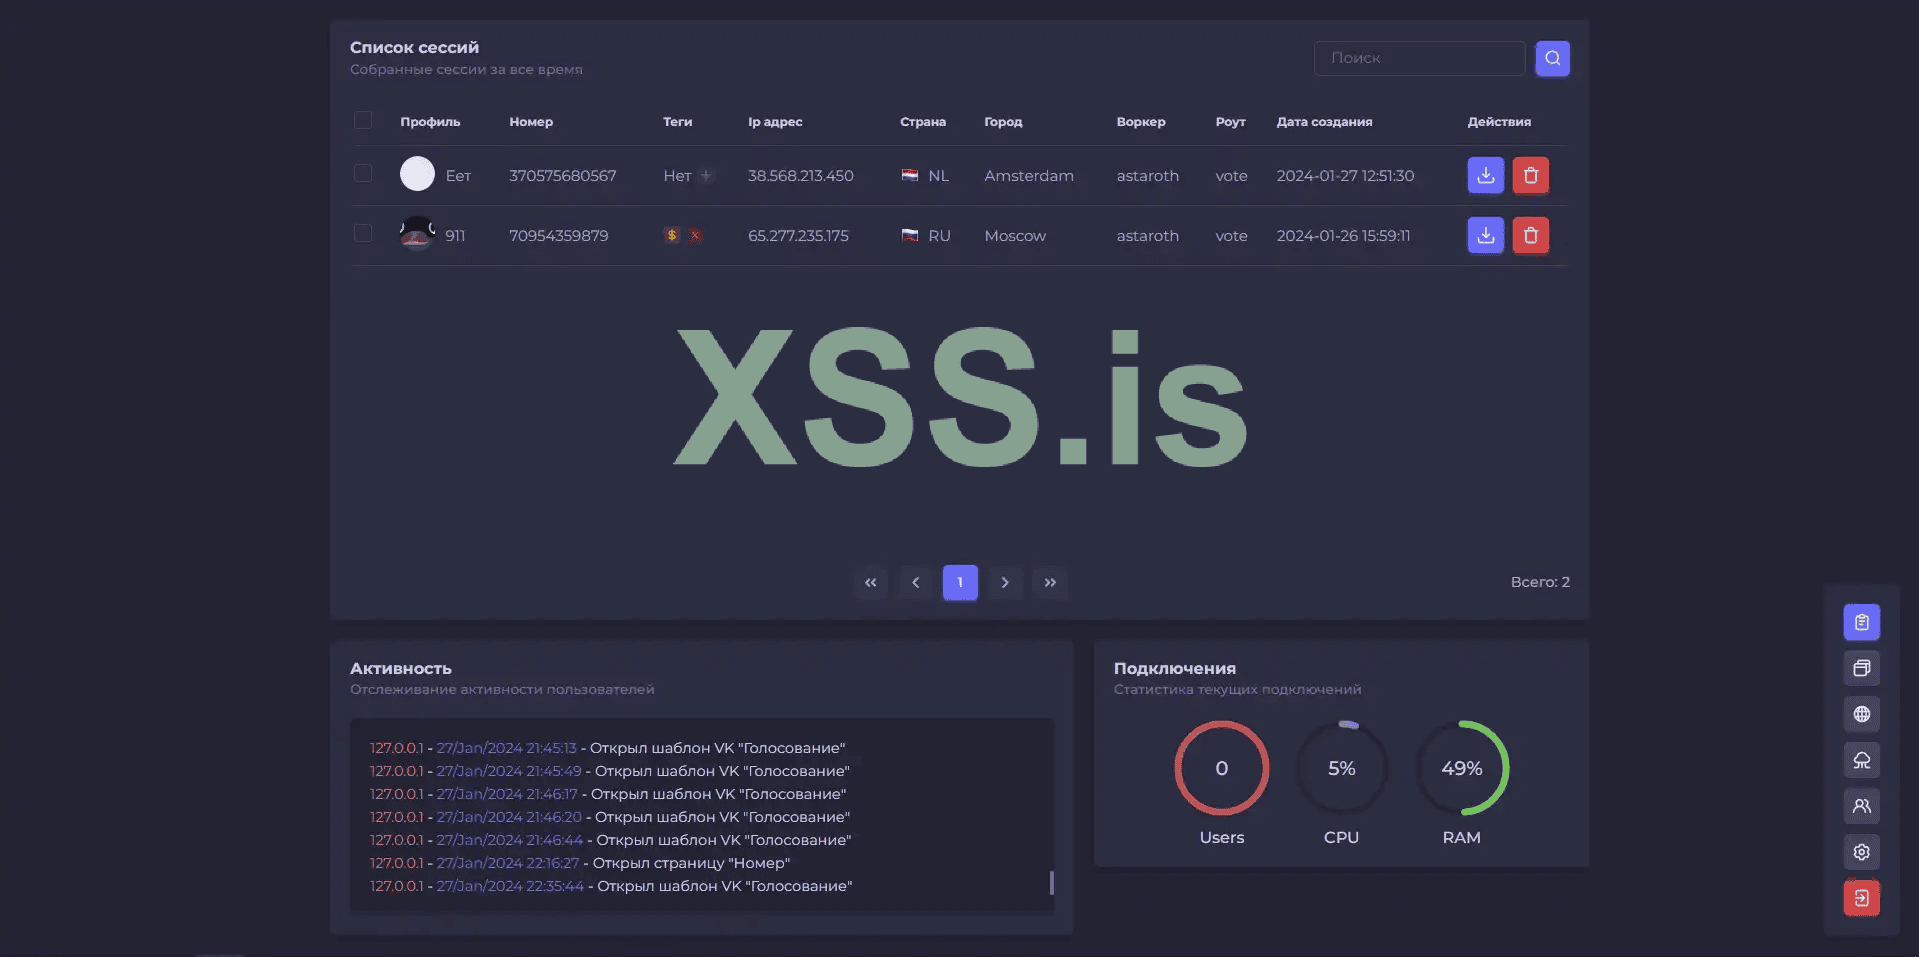The width and height of the screenshot is (1919, 957).
Task: Click the Ip адрес column header
Action: coord(775,122)
